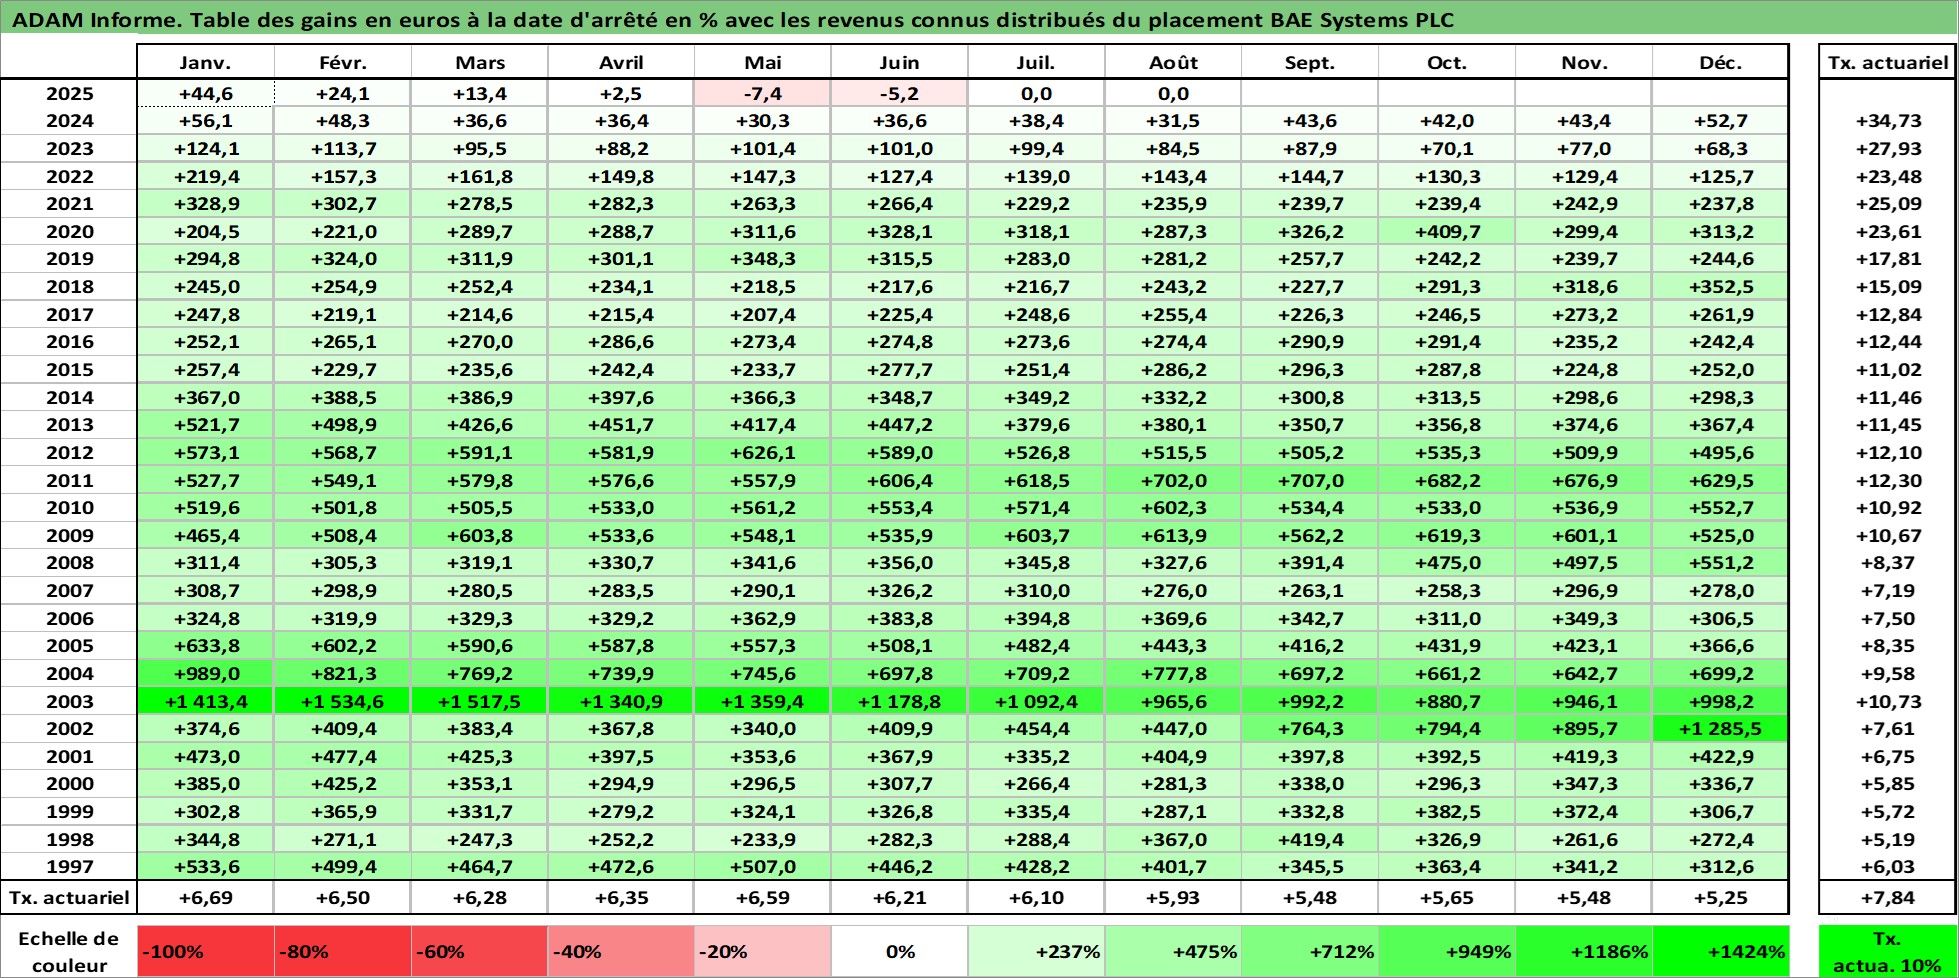
Task: Click cell '+5,25' December actuarial rate
Action: 1720,898
